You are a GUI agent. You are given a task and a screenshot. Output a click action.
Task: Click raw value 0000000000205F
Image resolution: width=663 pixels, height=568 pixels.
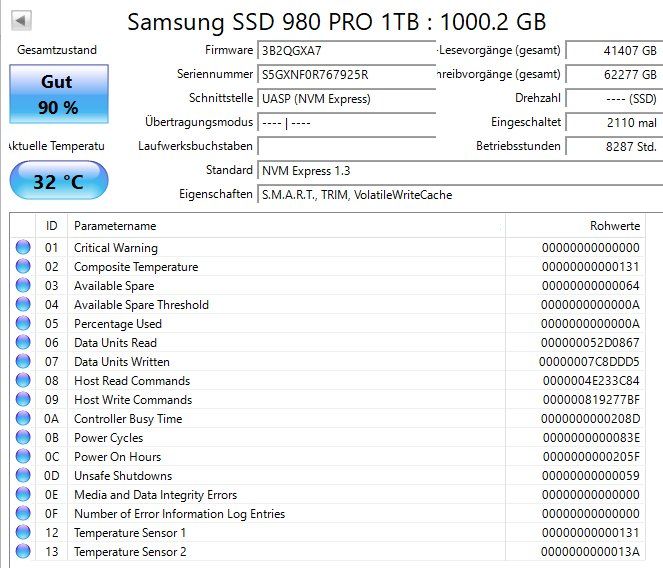(591, 457)
